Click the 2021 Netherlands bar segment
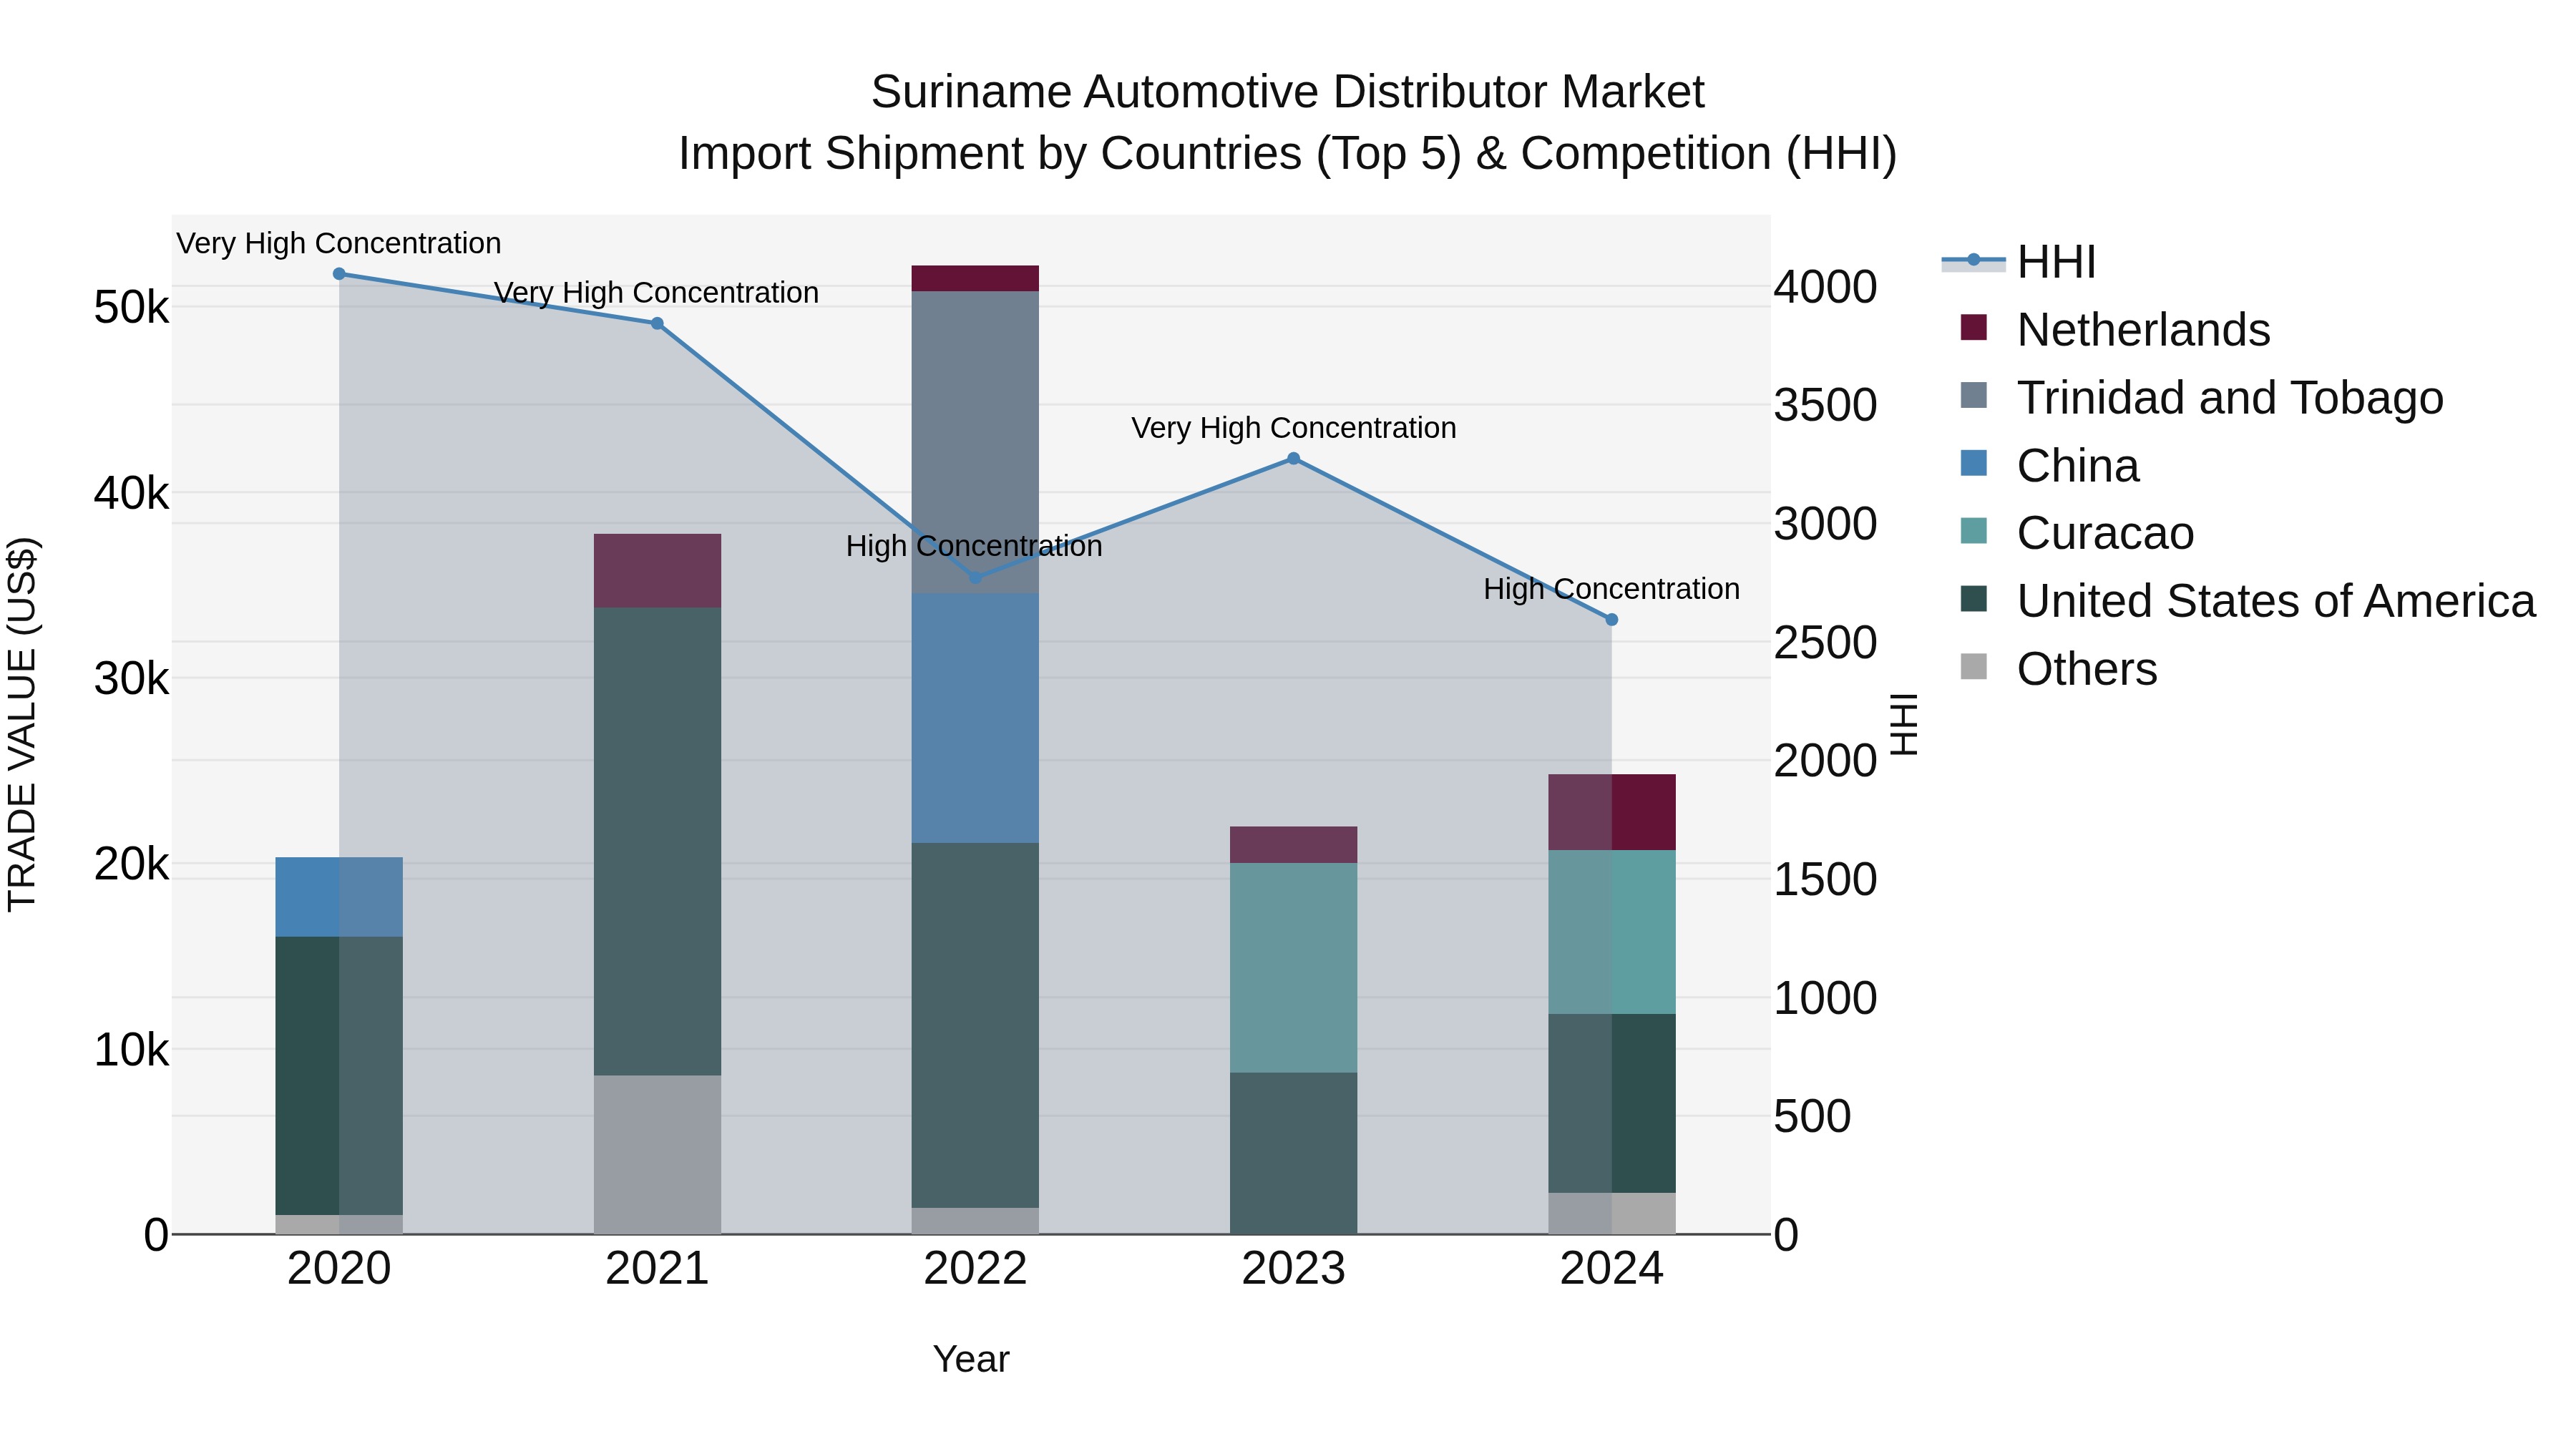Viewport: 2576px width, 1449px height. click(x=657, y=571)
